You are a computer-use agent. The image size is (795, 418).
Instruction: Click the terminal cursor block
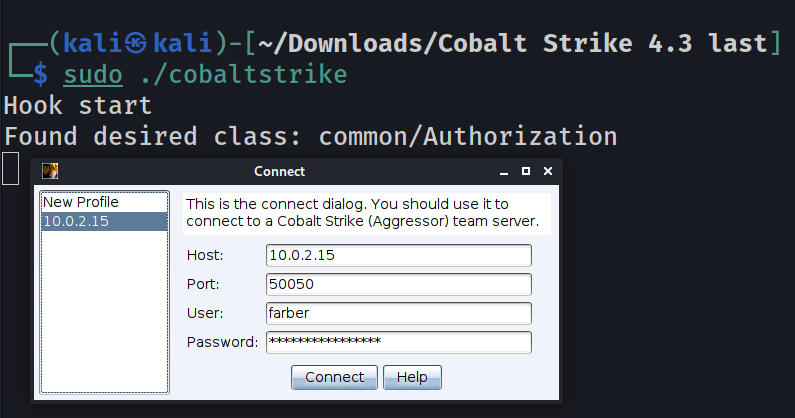tap(10, 168)
